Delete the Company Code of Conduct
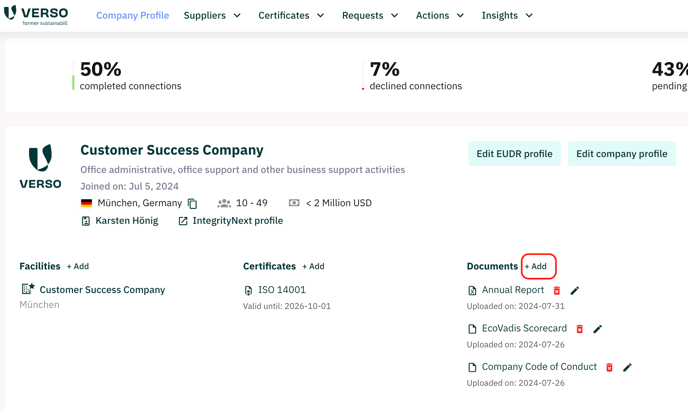Viewport: 688px width, 411px height. coord(609,367)
